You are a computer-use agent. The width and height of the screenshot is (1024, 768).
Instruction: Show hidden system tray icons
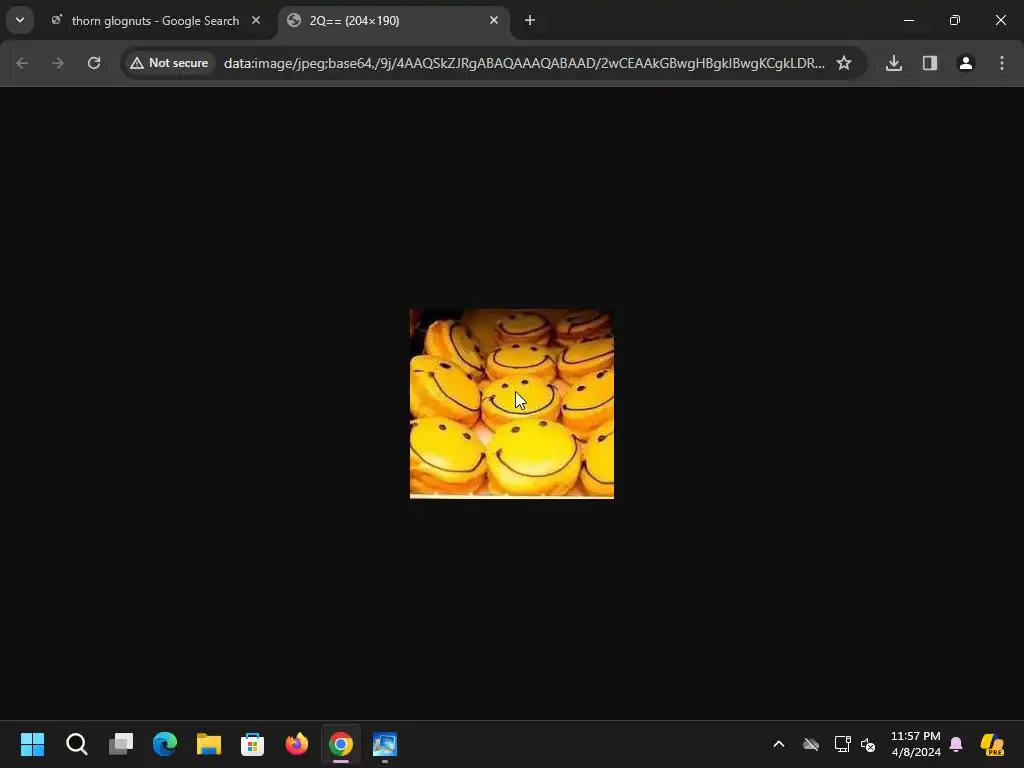(778, 744)
